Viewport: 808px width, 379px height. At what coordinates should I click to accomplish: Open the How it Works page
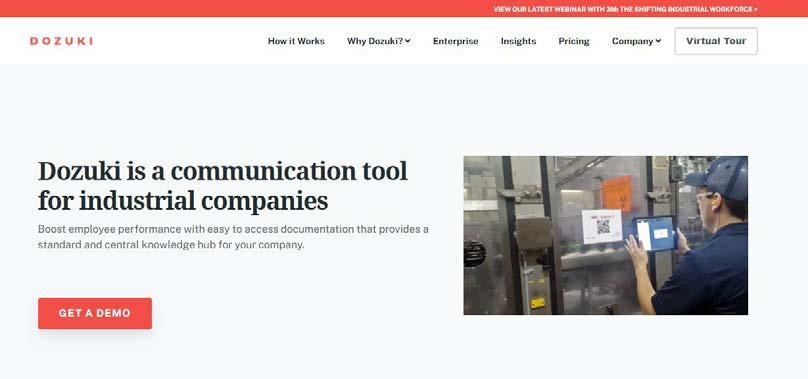[296, 41]
